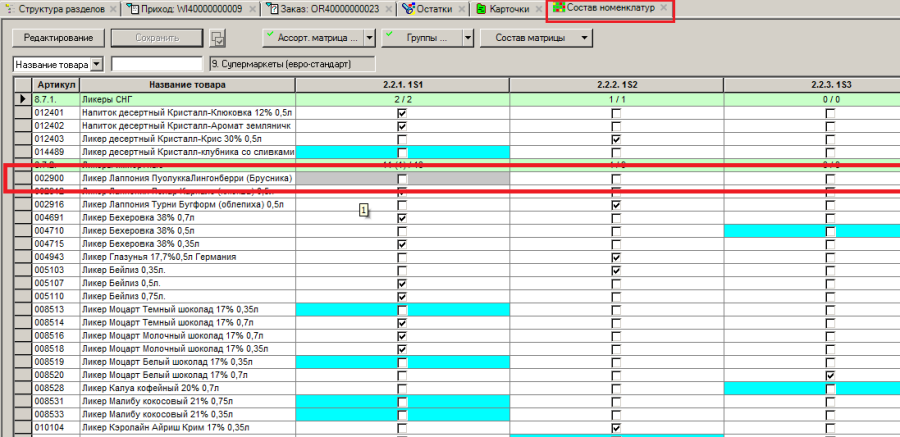Uncheck 1S1 for Моцарт Темный шоколад 0,7л

pos(402,323)
